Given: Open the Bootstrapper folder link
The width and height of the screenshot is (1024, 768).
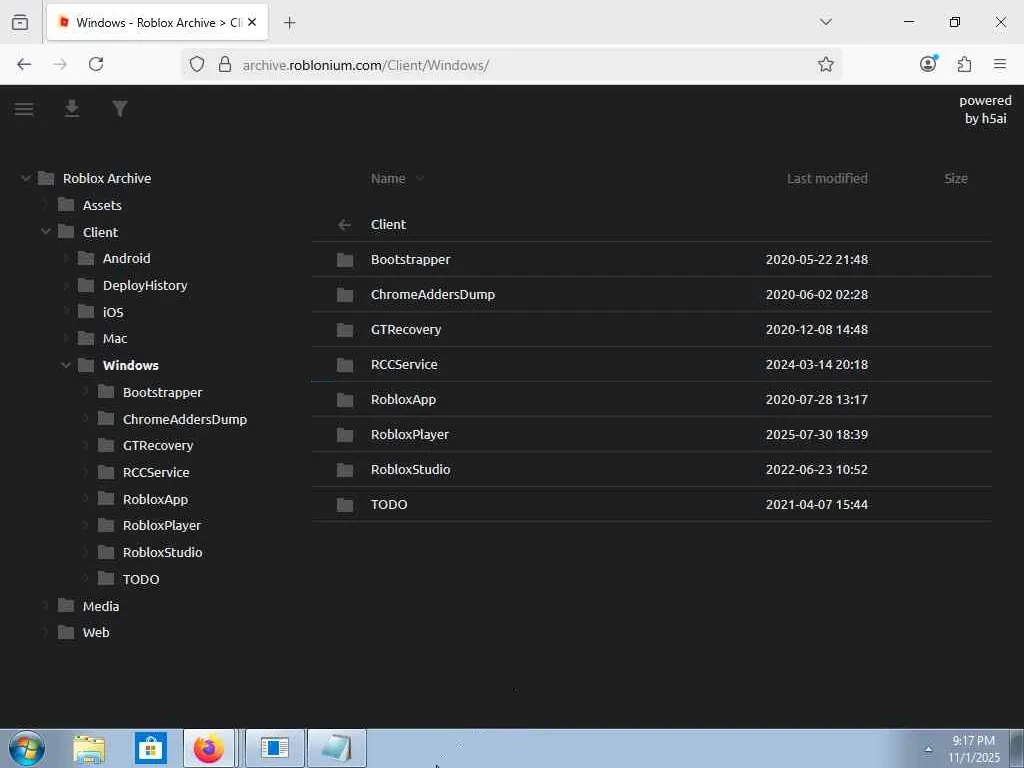Looking at the screenshot, I should [410, 259].
